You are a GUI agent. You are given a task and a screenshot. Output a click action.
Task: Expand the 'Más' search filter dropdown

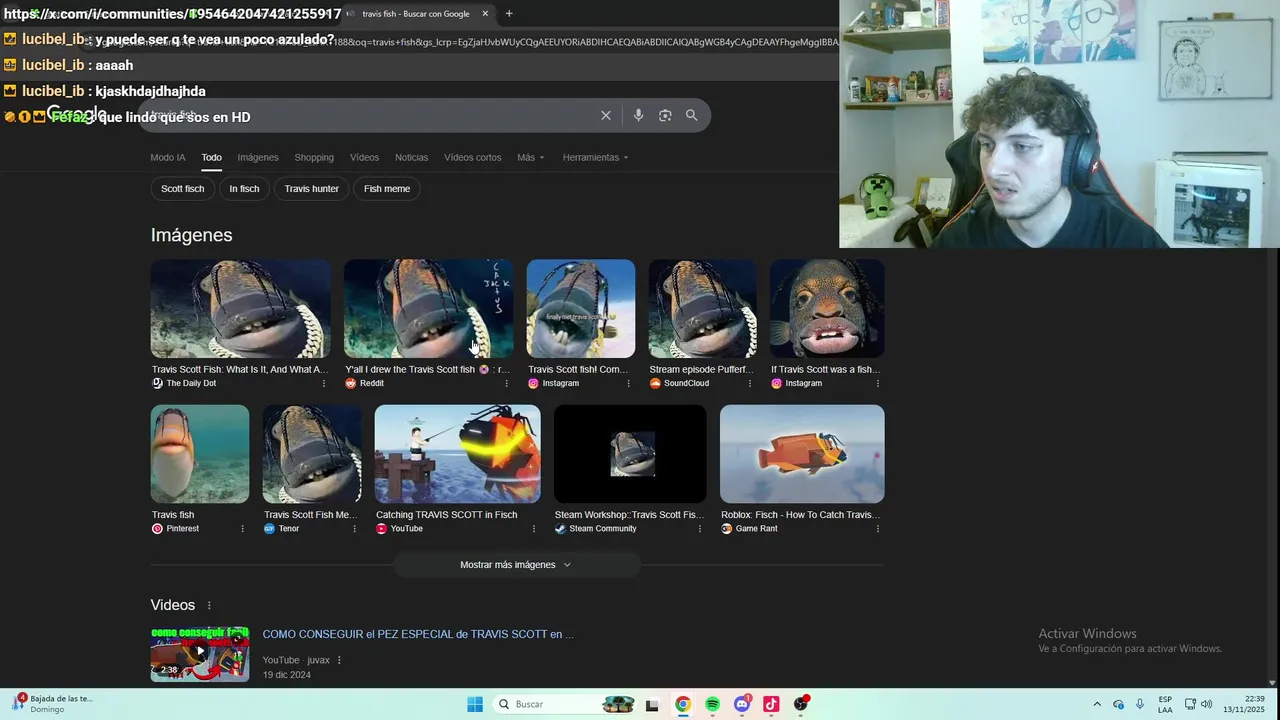[x=531, y=158]
